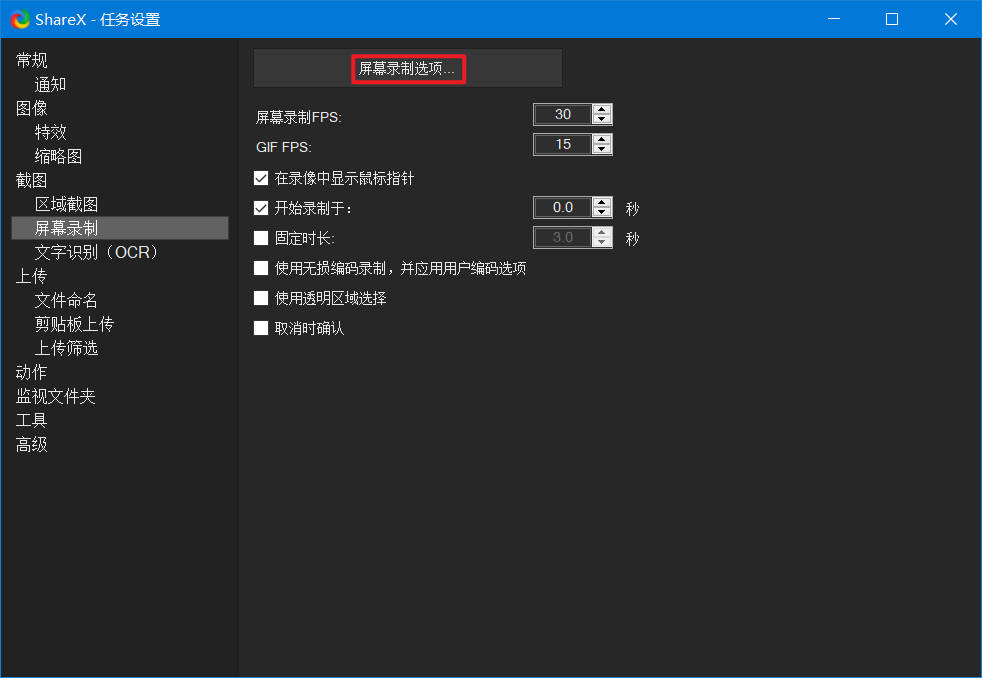Increase GIF FPS with the up arrow
This screenshot has width=982, height=678.
[x=601, y=139]
